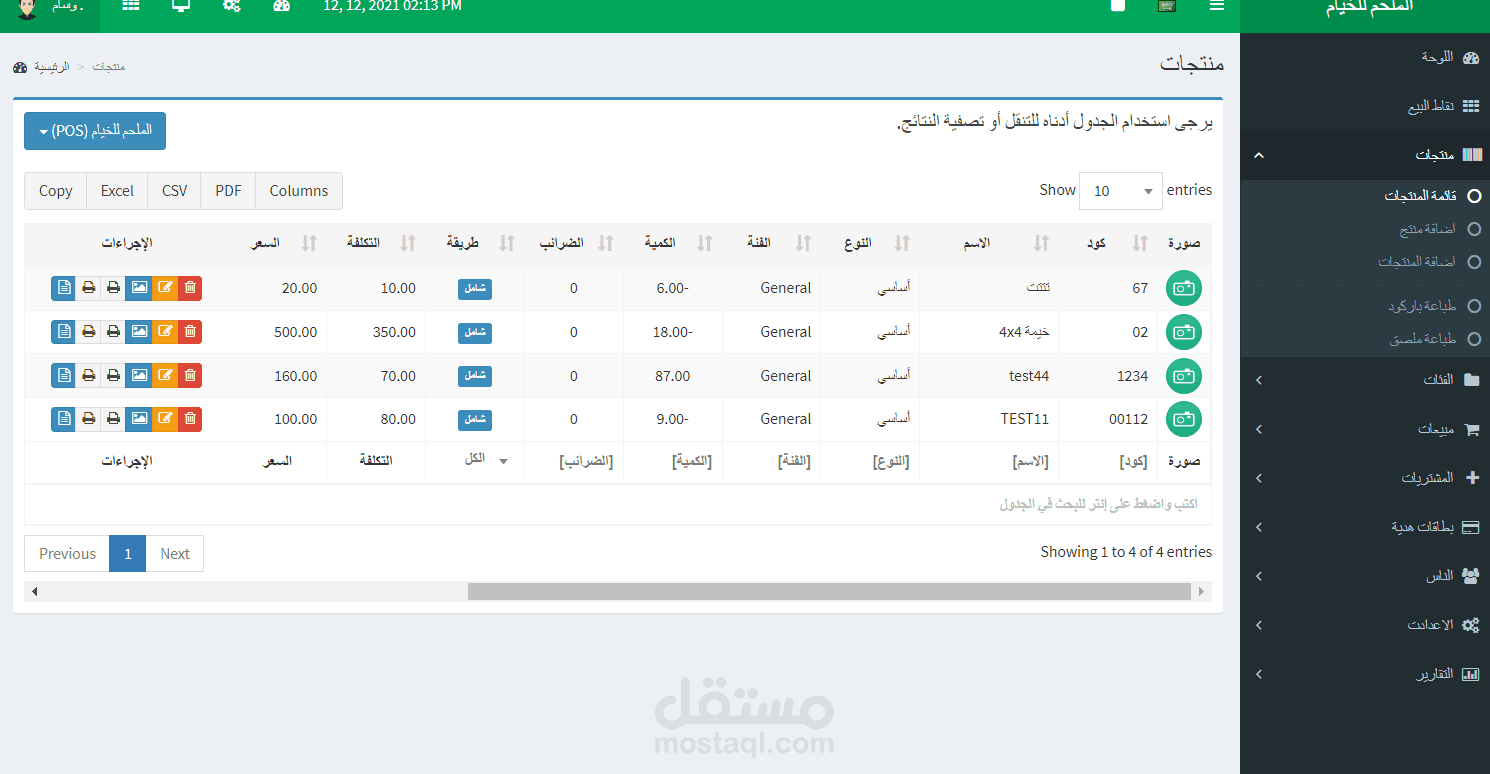
Task: Open the الكل filter dropdown in table footer
Action: [476, 460]
